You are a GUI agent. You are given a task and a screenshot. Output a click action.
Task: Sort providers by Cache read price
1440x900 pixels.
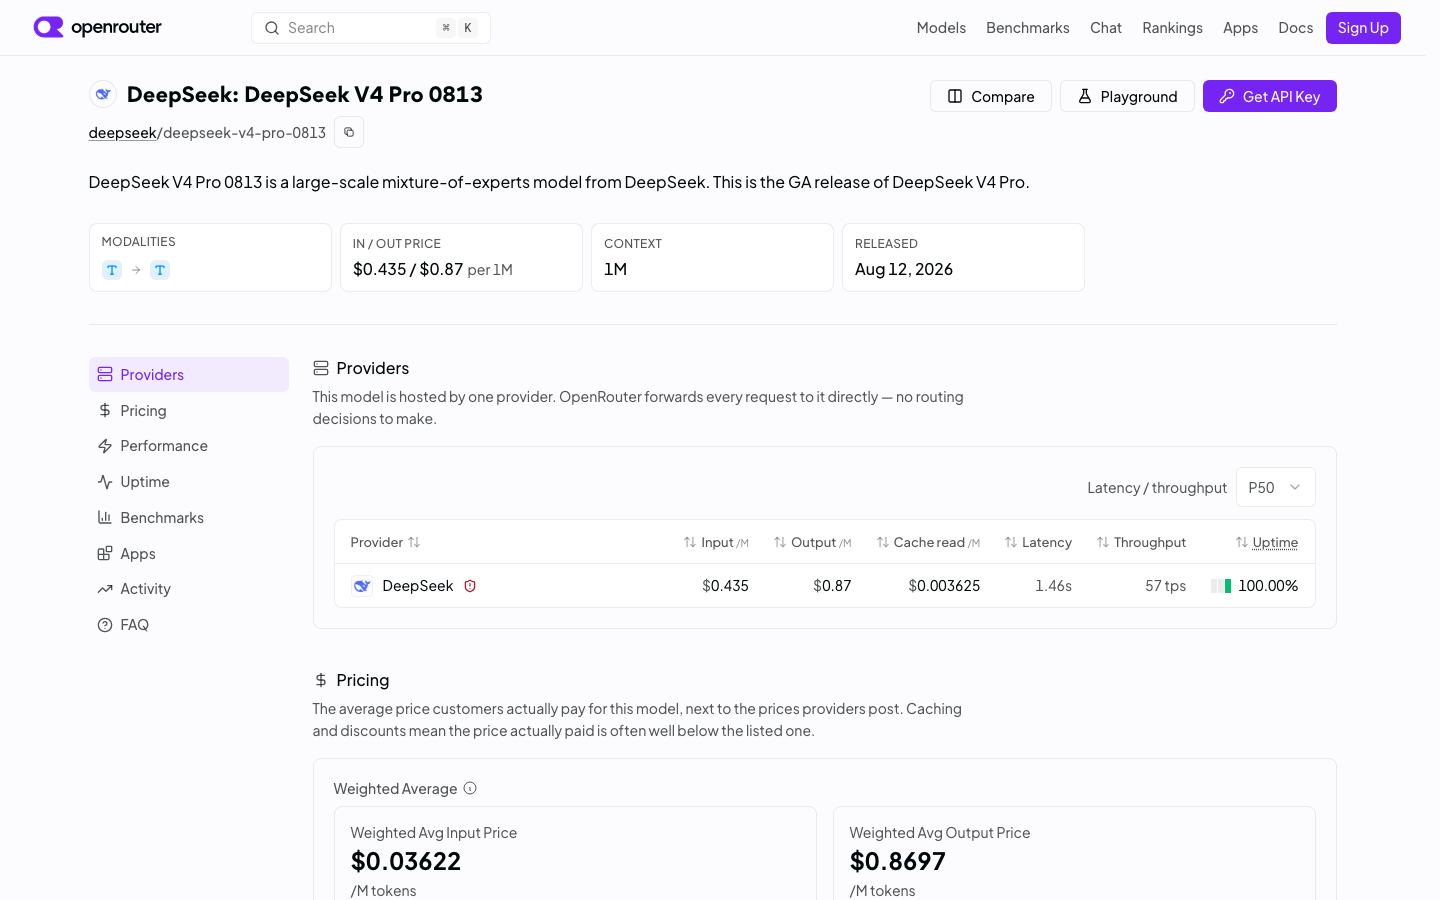(928, 542)
